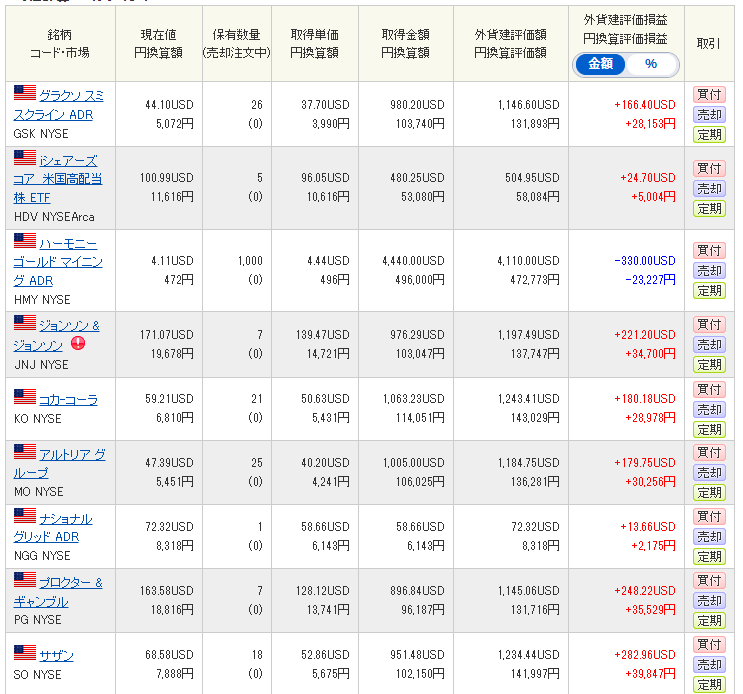Click 売却 button for GSK

[x=709, y=115]
